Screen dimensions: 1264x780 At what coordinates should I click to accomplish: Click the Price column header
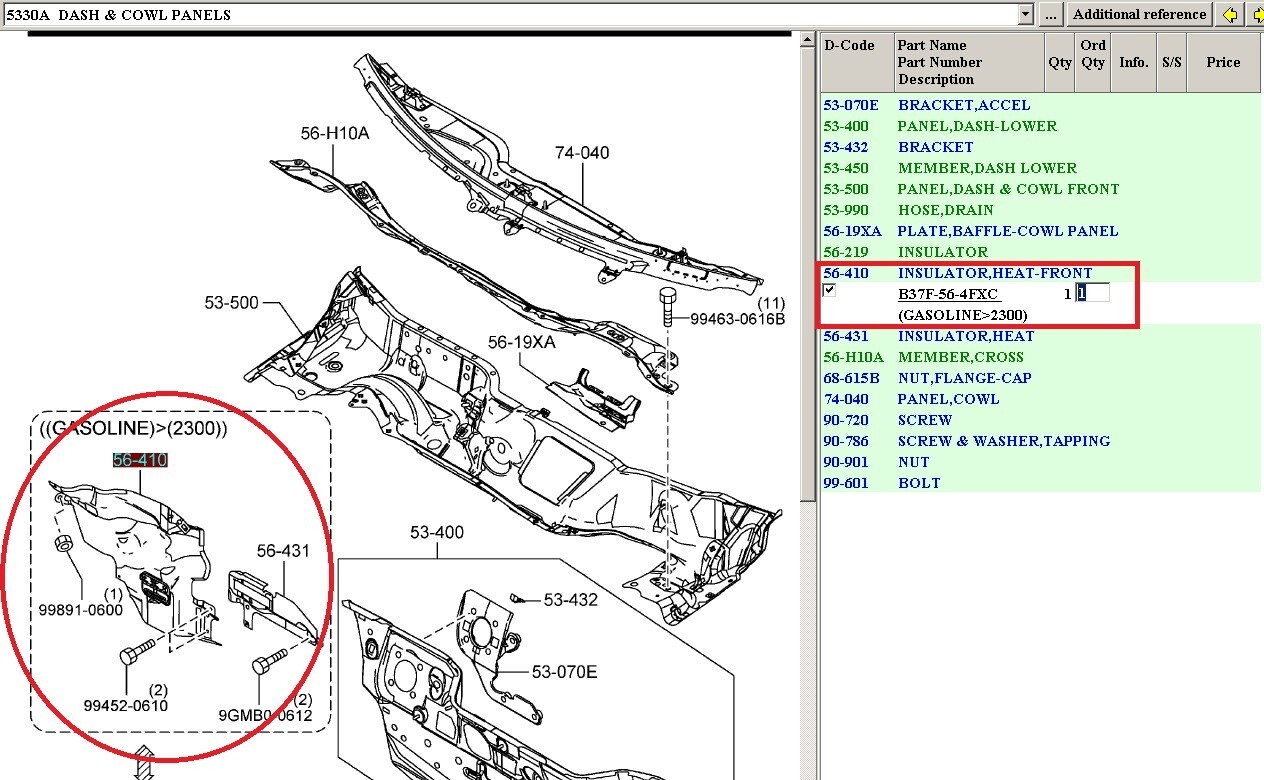pos(1222,62)
